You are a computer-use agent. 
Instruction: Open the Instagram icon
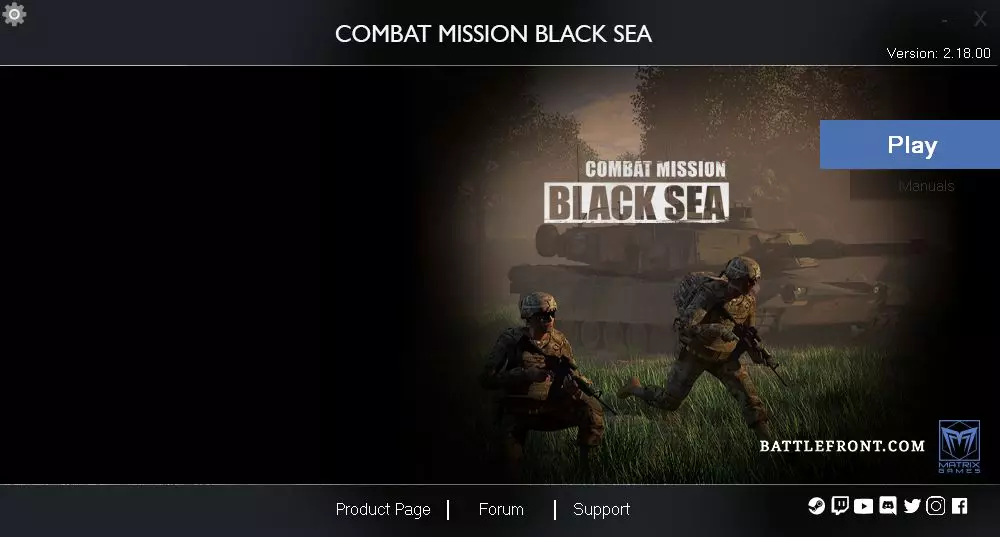click(936, 506)
